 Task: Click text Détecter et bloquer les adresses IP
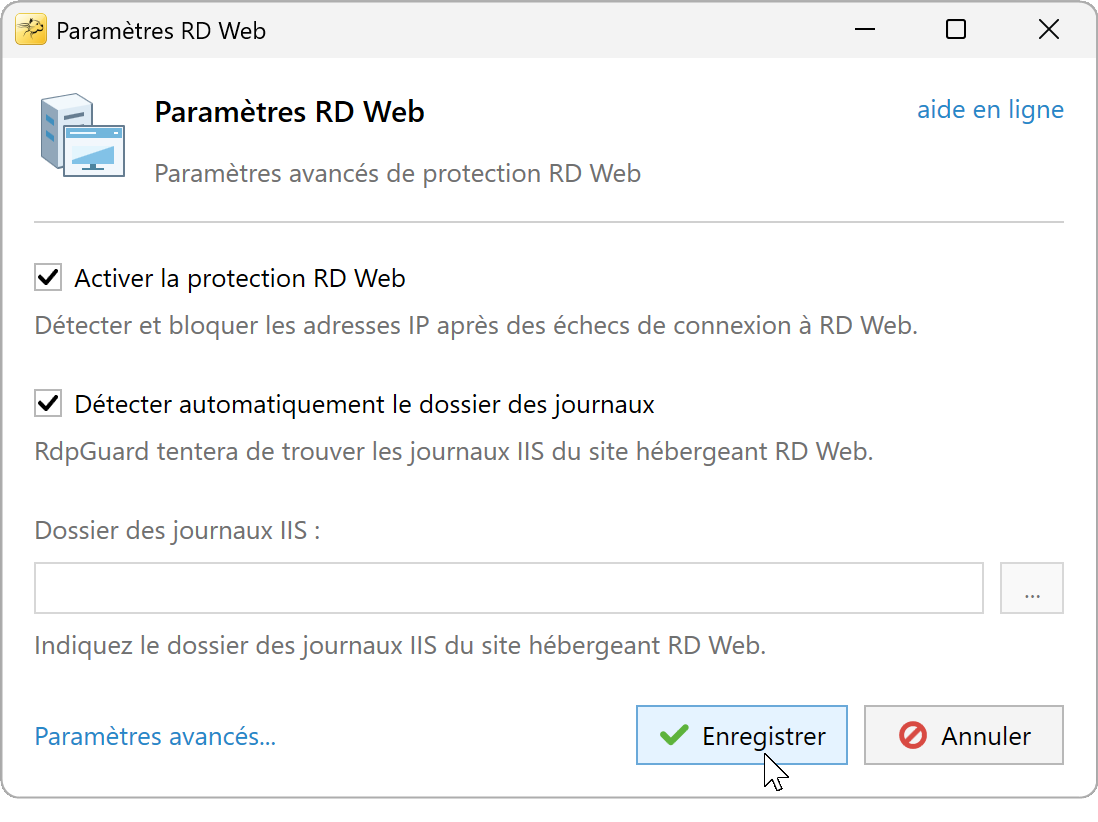point(232,326)
